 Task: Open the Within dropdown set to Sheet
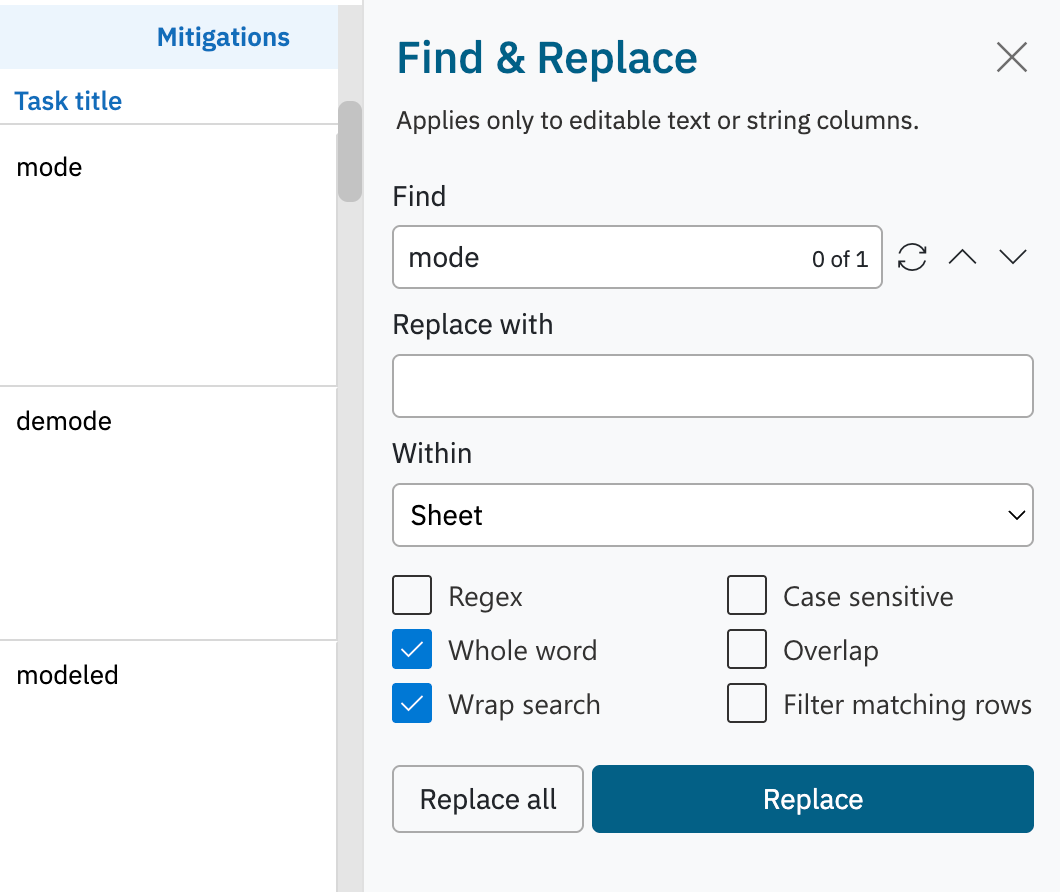(712, 516)
